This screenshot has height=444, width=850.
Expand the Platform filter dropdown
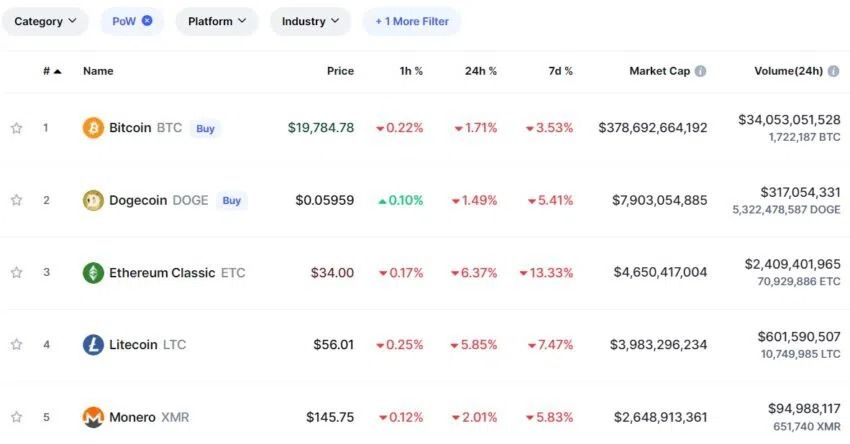coord(217,21)
